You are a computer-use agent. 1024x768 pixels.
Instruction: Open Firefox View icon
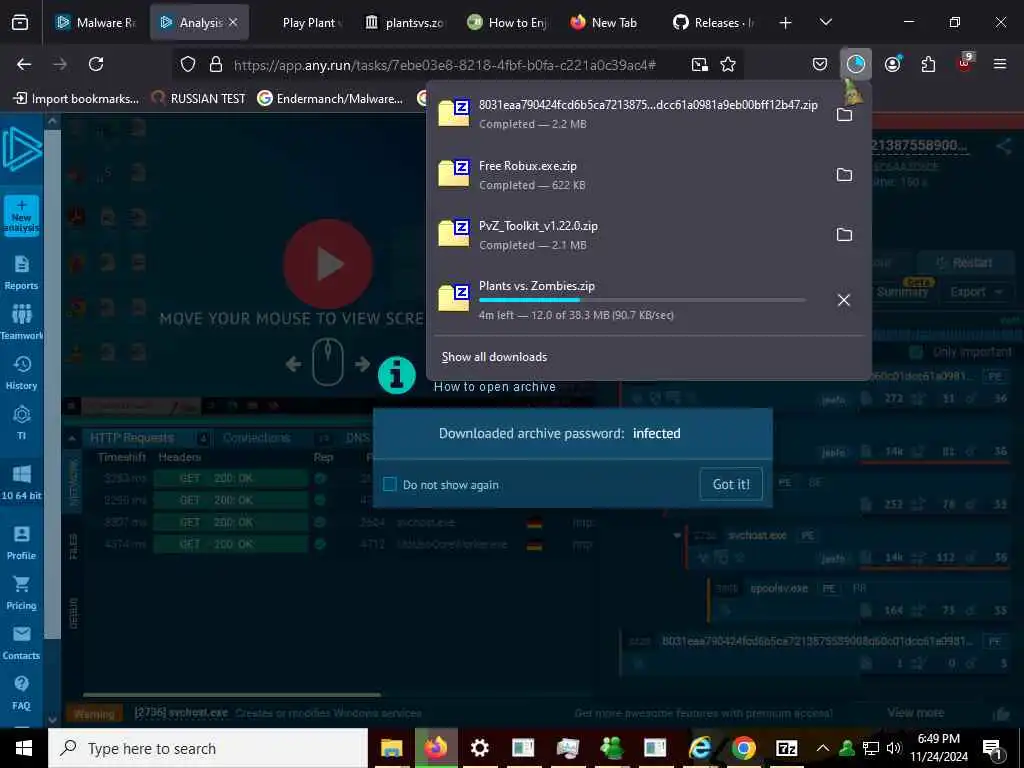pos(20,23)
